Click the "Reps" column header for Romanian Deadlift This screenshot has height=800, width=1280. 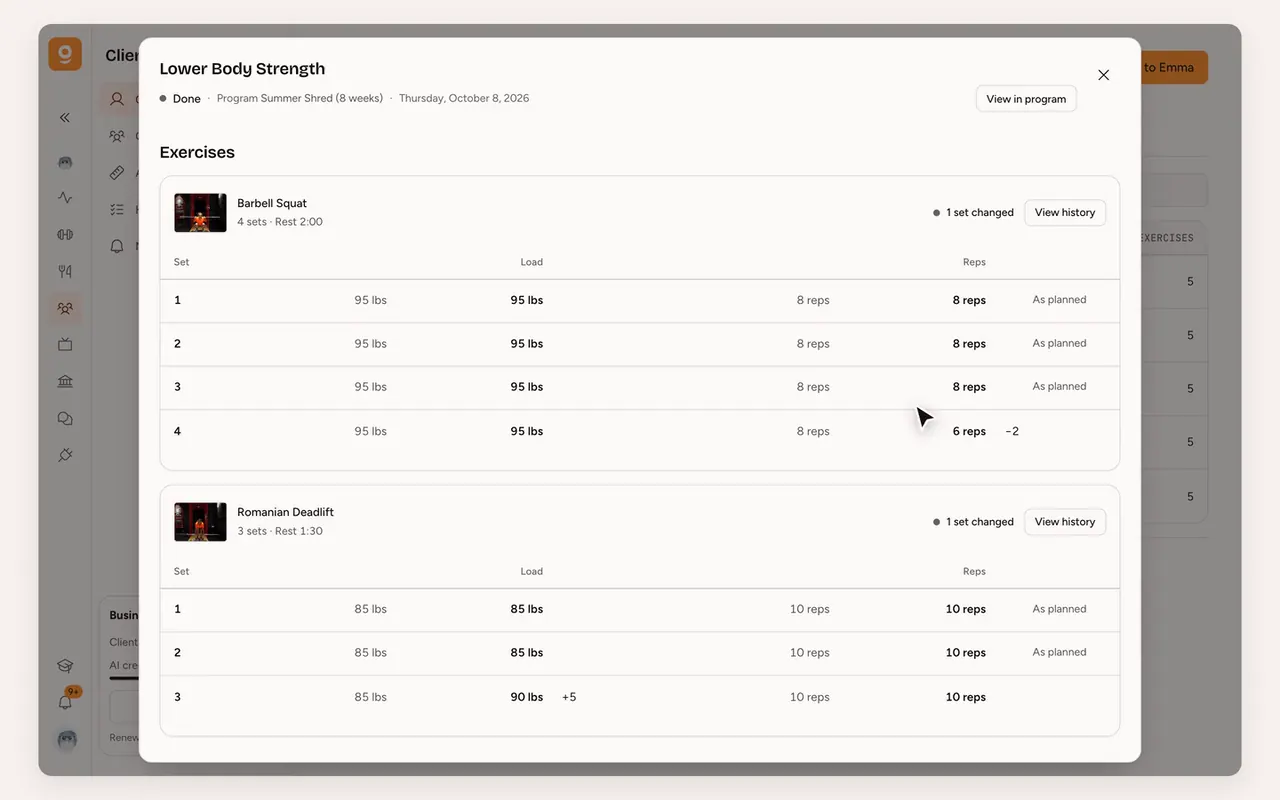tap(974, 571)
